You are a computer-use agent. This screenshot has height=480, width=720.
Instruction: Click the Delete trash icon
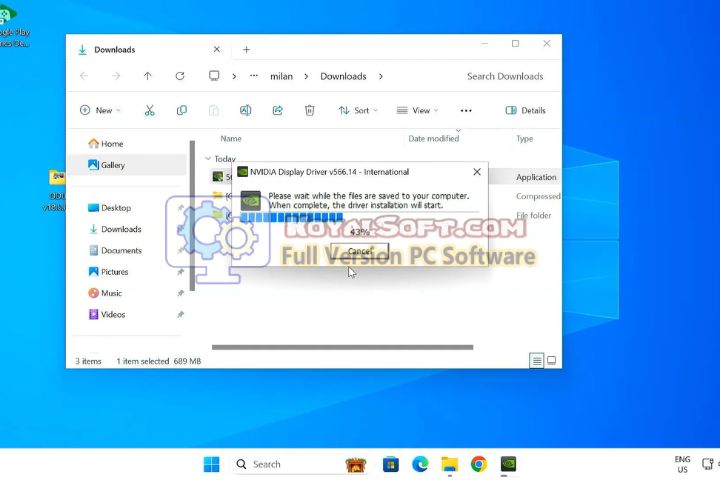coord(309,110)
